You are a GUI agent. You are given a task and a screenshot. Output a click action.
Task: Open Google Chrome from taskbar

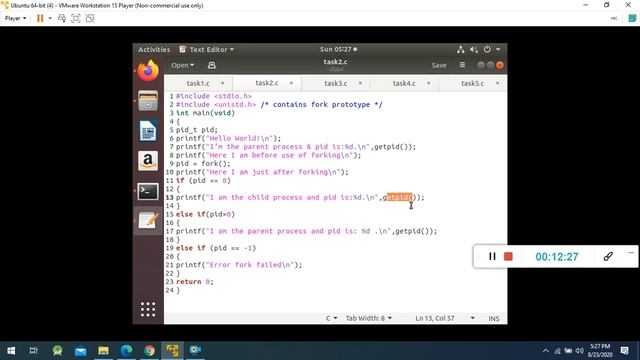coord(149,351)
